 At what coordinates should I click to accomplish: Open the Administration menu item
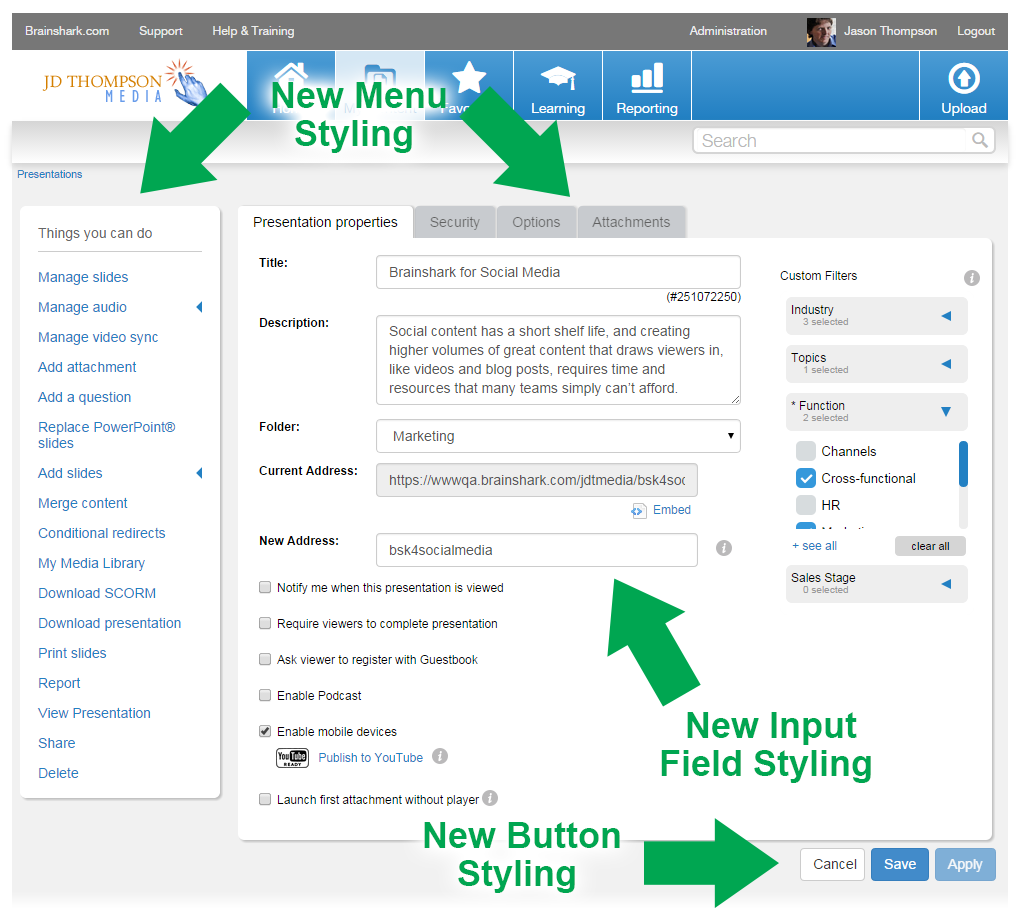tap(728, 31)
